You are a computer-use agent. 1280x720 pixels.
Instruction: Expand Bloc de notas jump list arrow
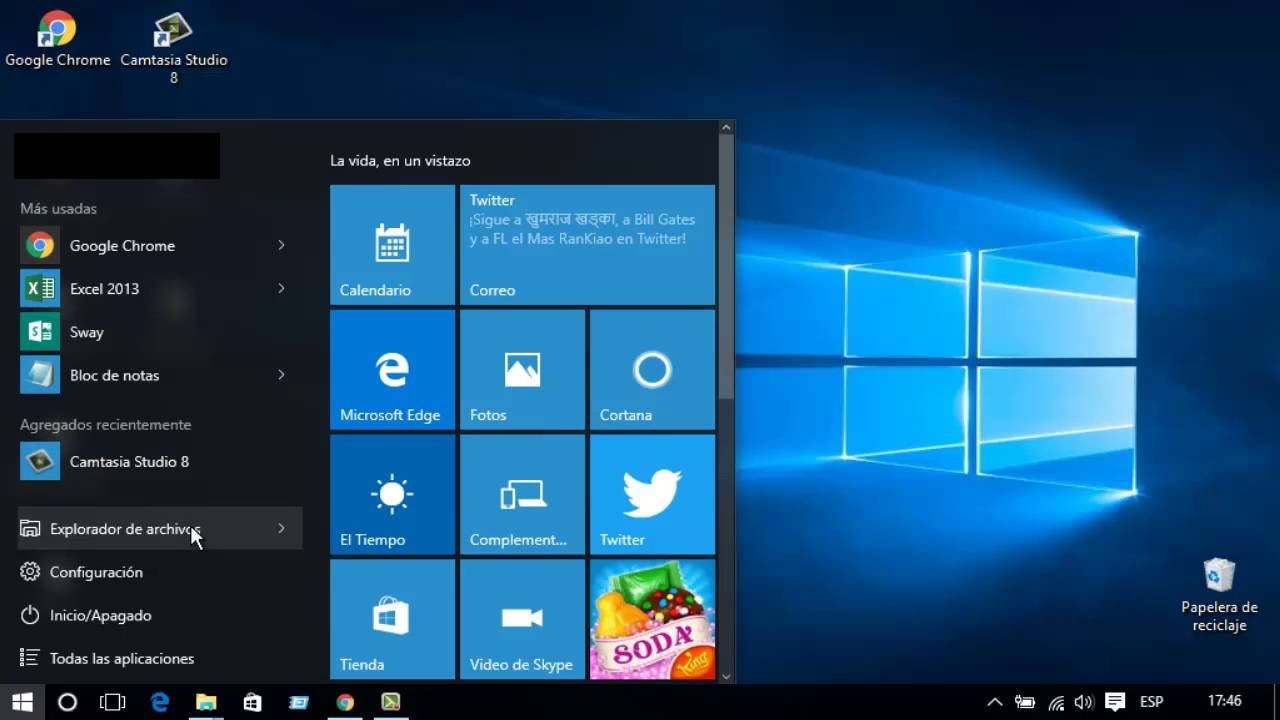click(281, 375)
